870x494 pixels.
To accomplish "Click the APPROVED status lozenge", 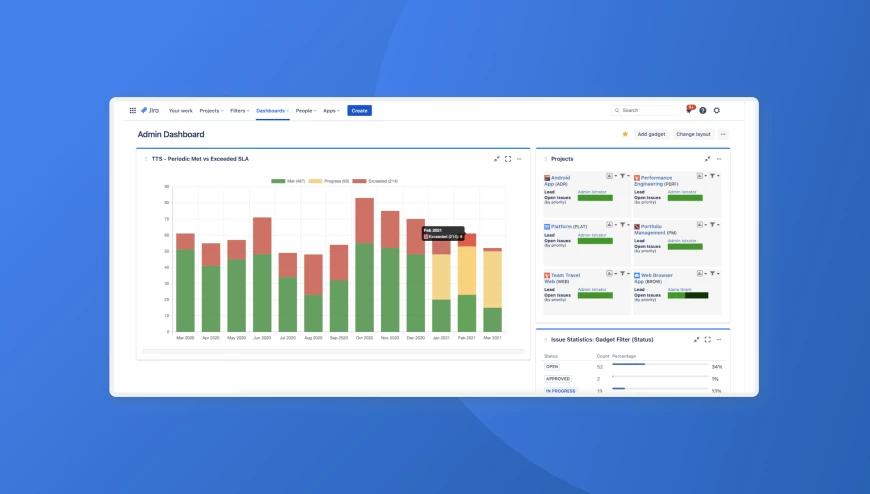I will 558,379.
